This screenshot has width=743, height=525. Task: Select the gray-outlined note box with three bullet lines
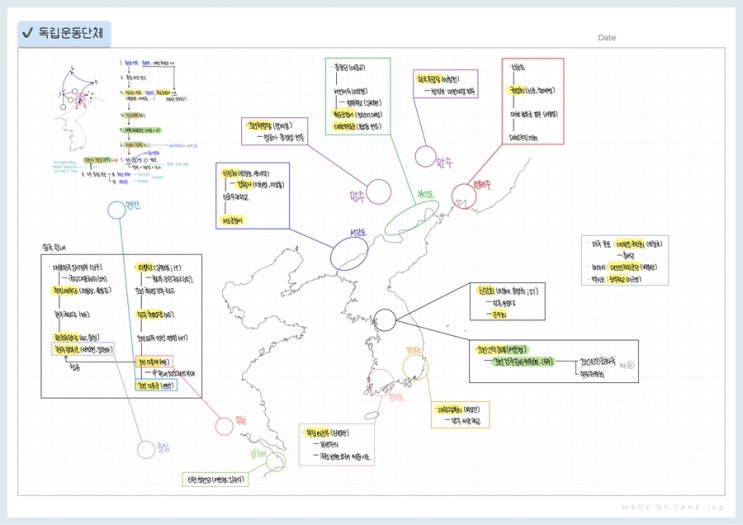(x=625, y=260)
